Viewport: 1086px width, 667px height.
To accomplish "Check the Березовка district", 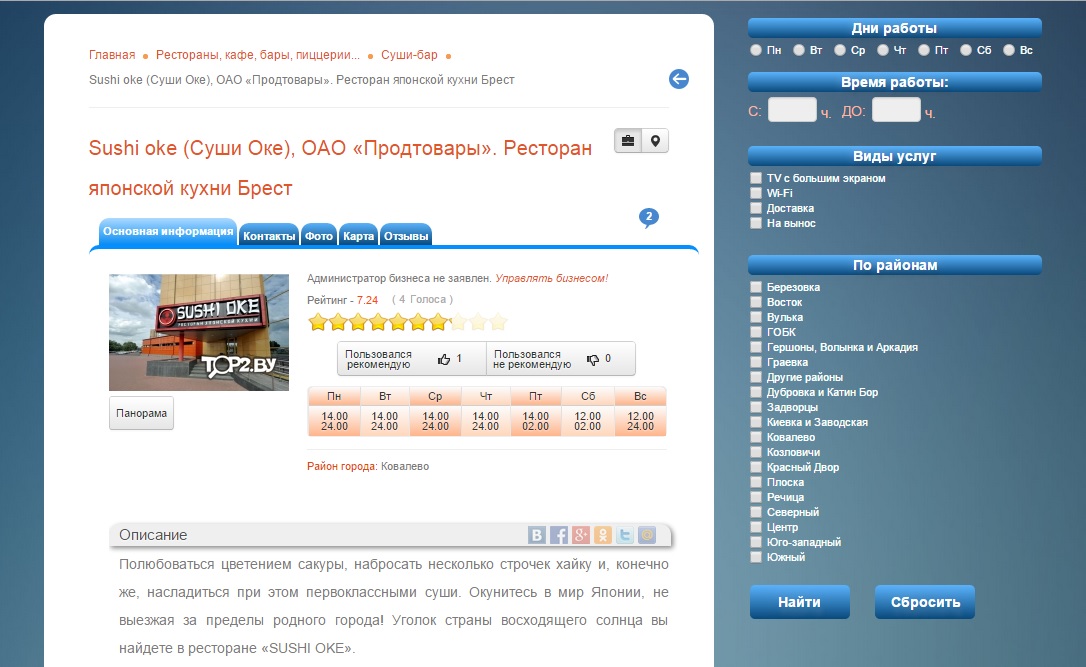I will (x=756, y=287).
